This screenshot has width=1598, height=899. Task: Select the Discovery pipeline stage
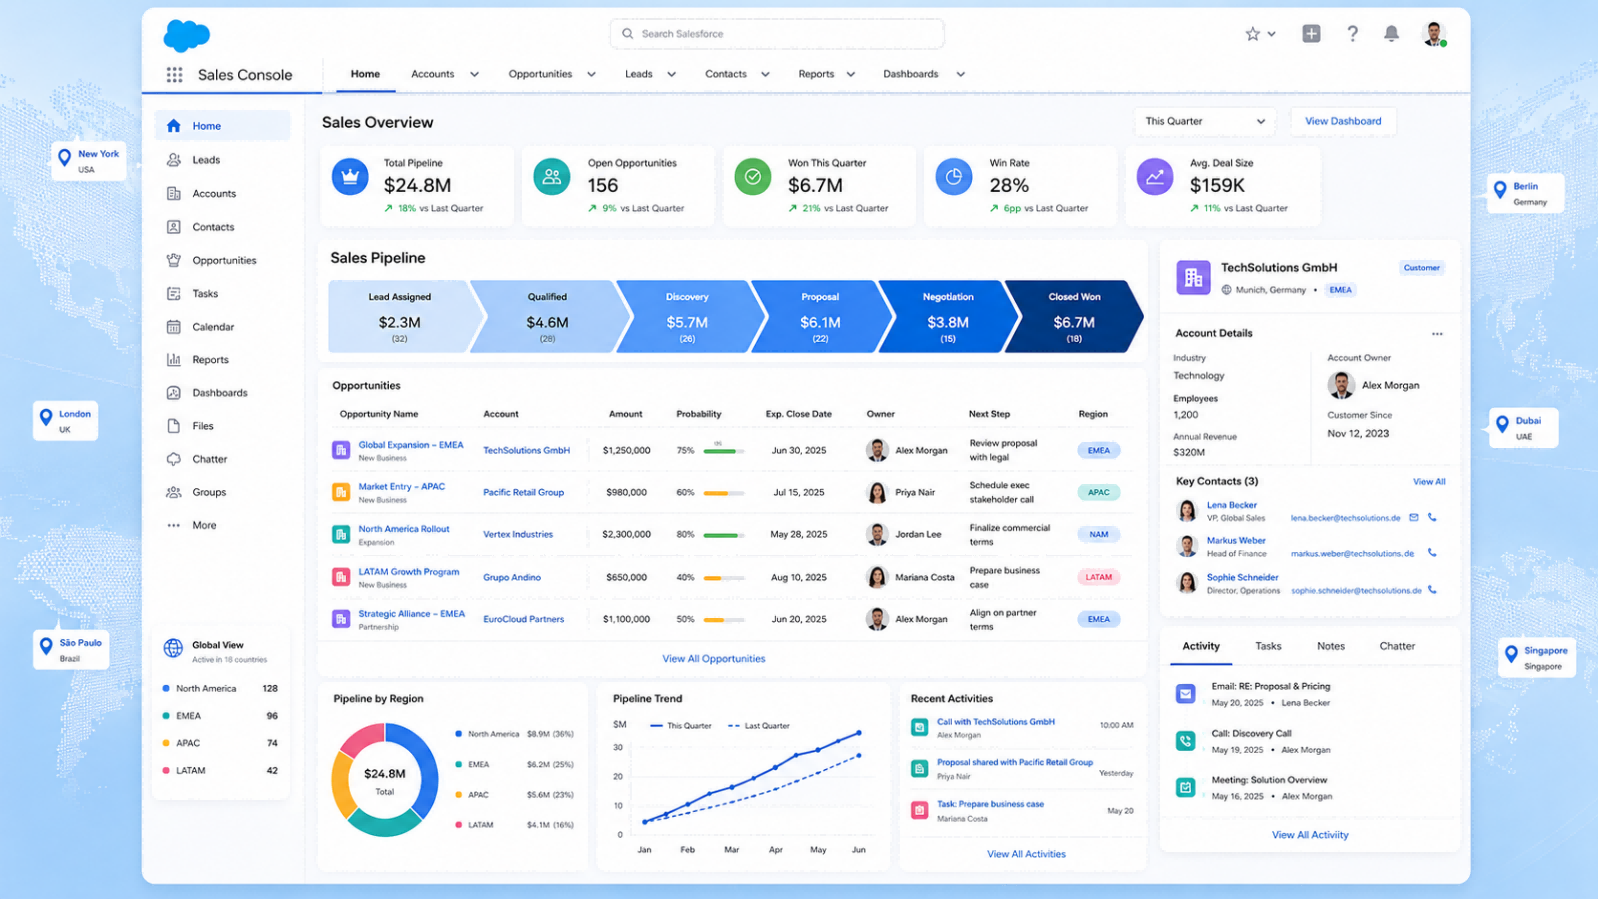[688, 316]
